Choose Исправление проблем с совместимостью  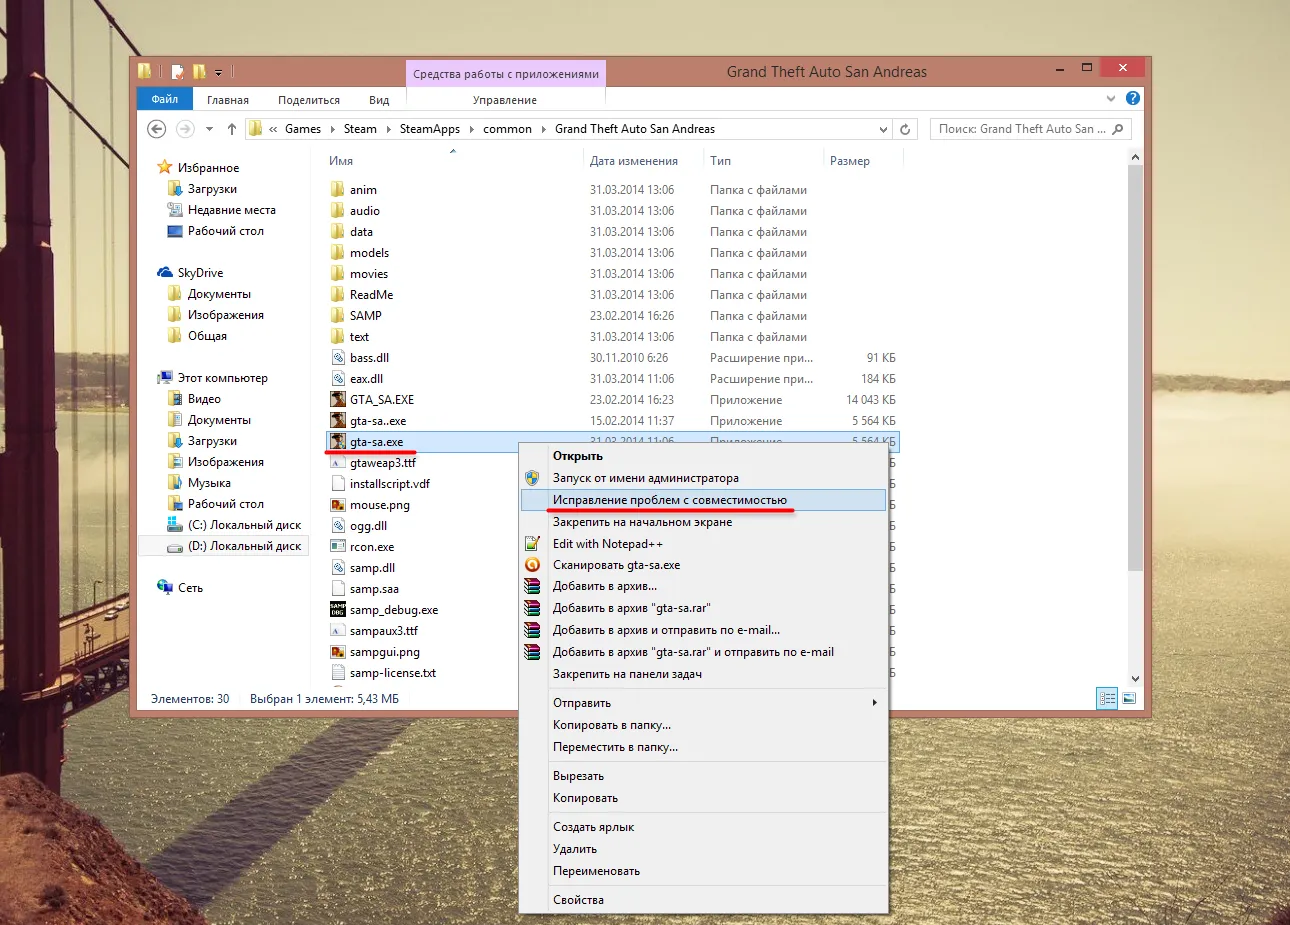pyautogui.click(x=703, y=500)
